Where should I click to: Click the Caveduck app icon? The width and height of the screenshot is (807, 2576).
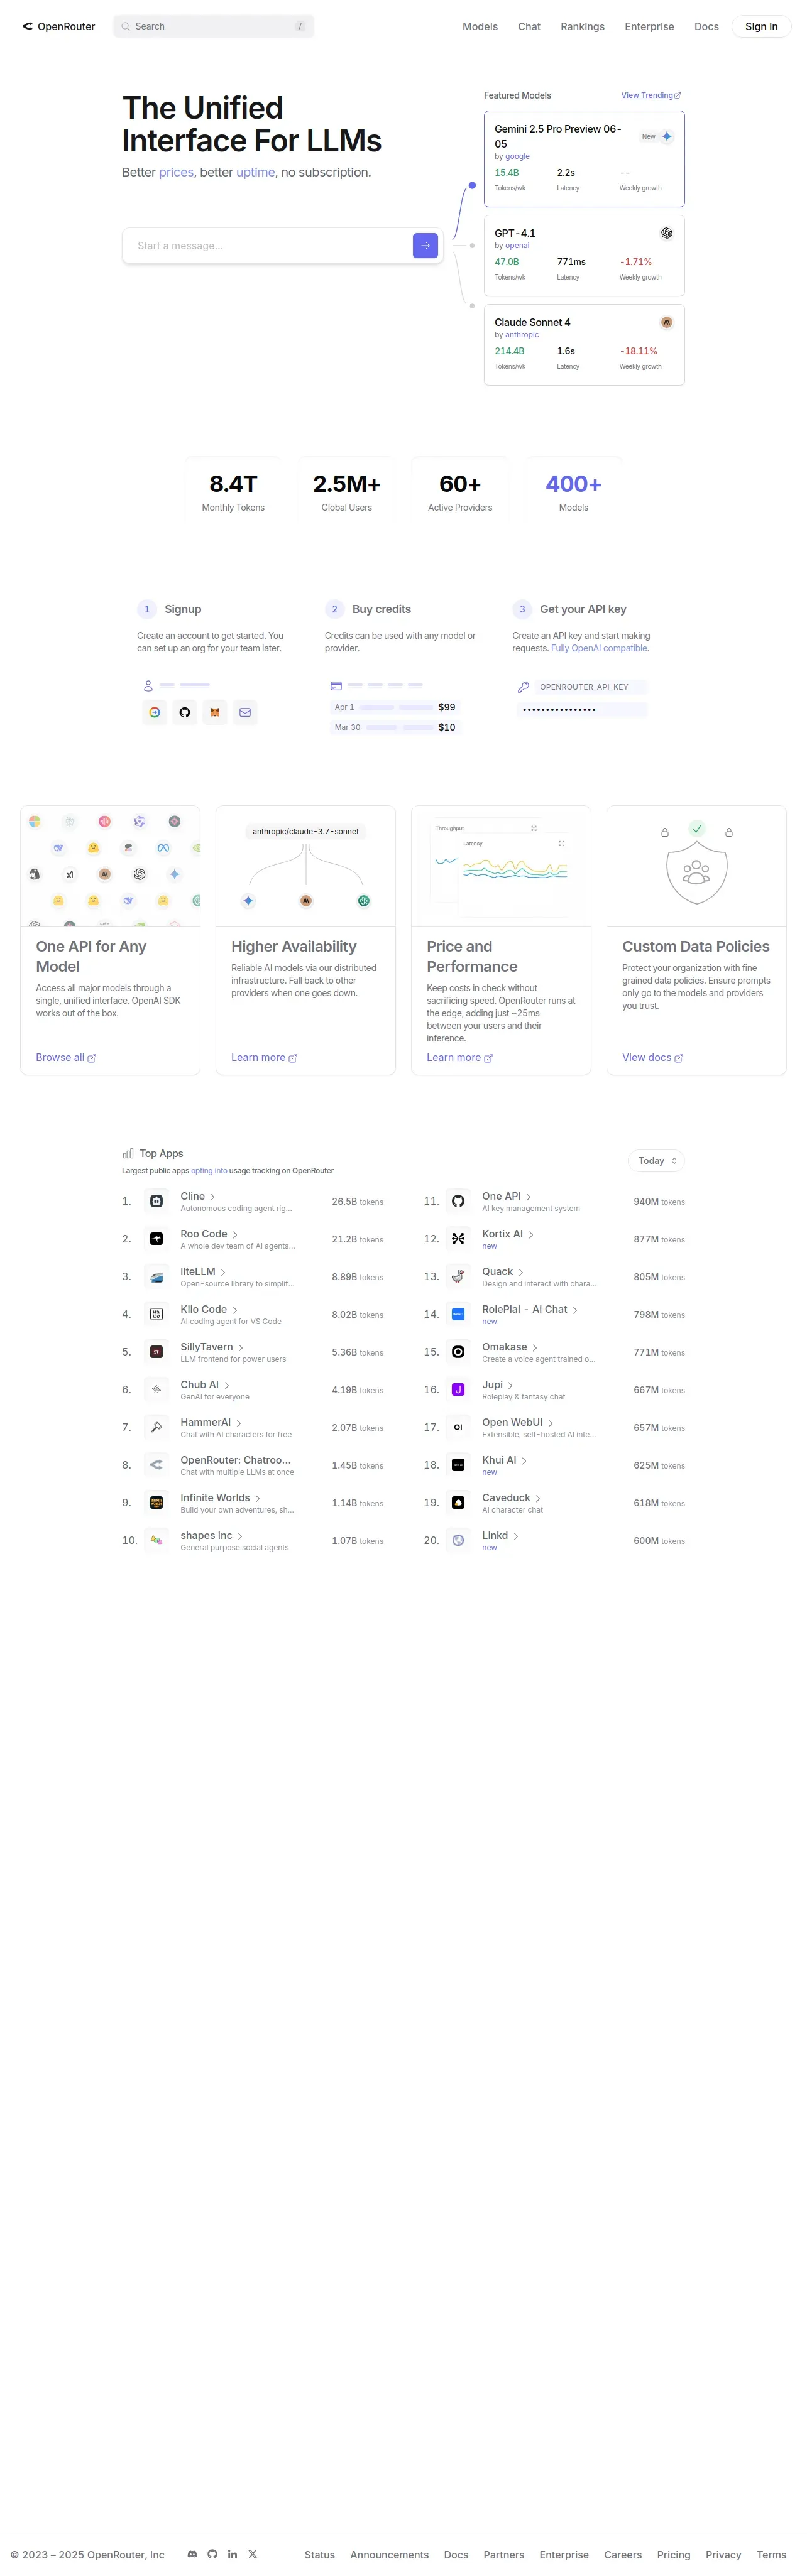click(x=458, y=1503)
